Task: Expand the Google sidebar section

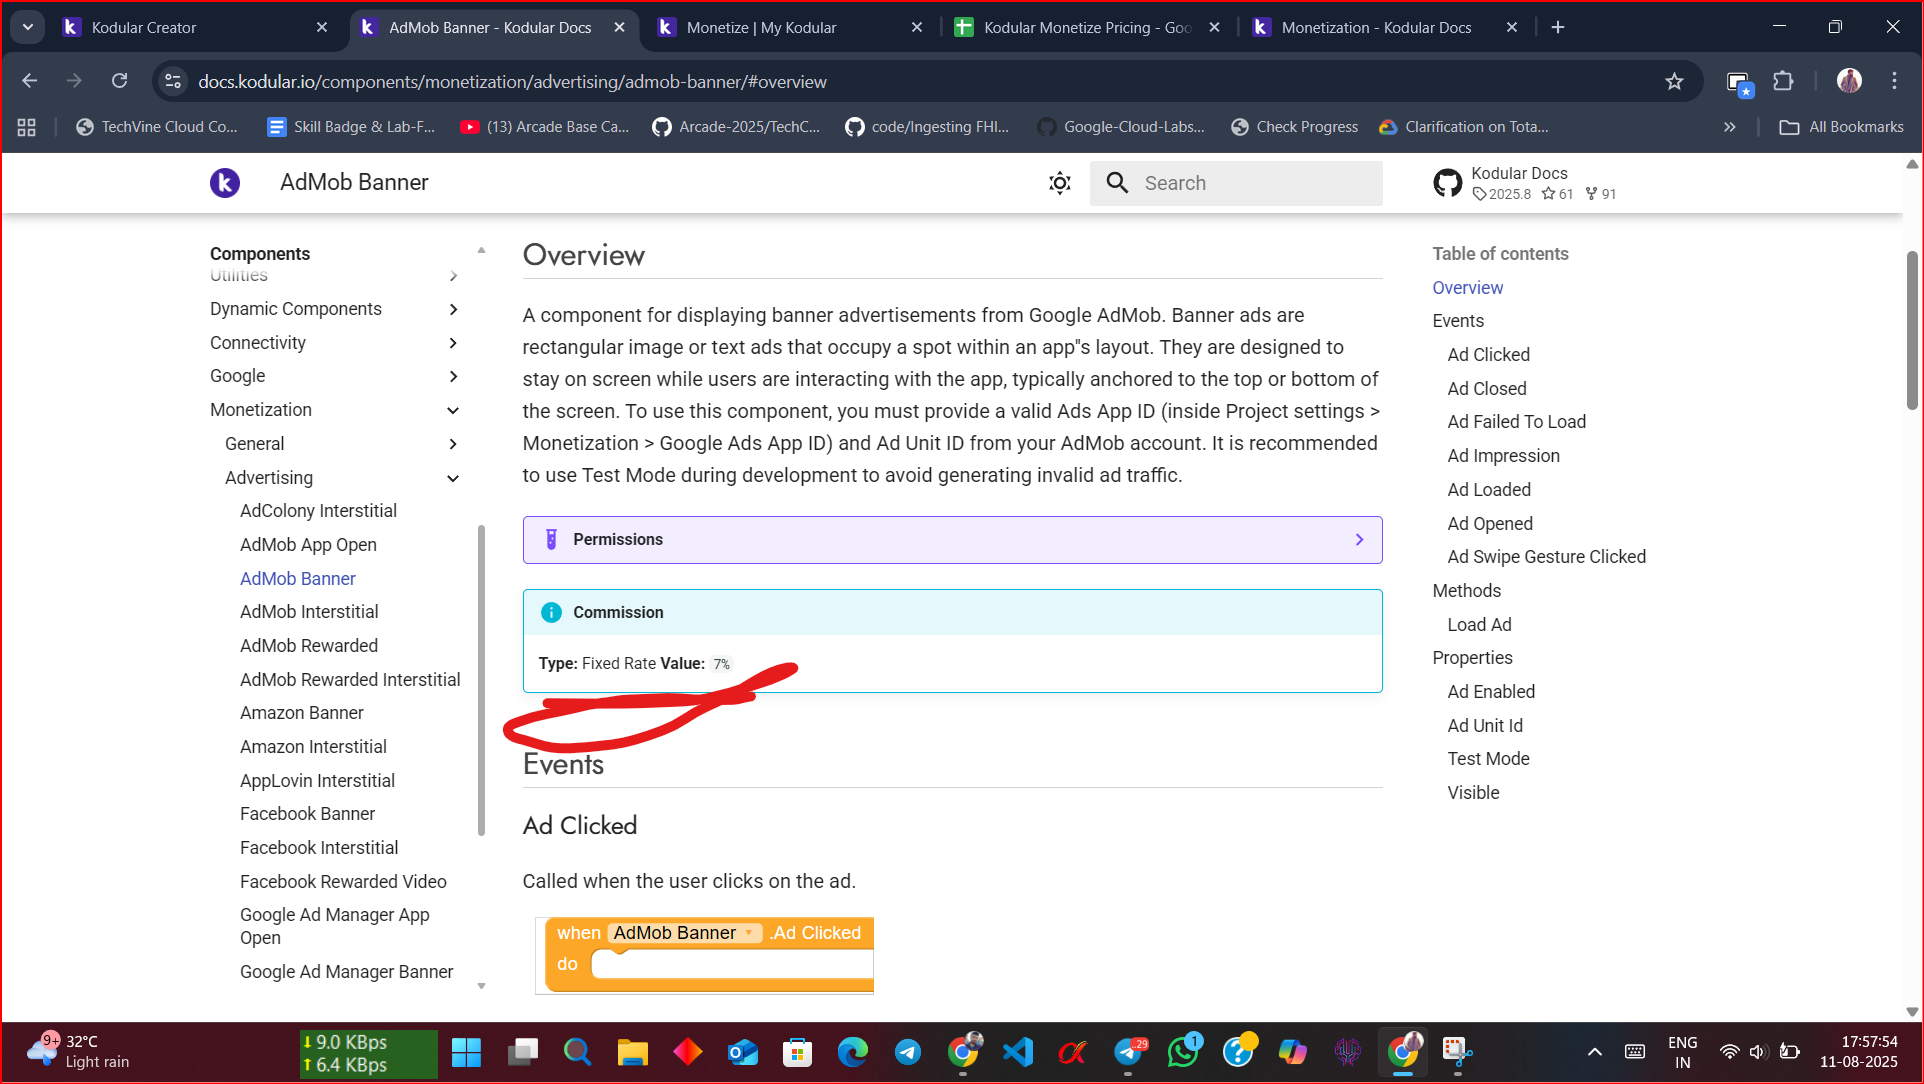Action: (453, 377)
